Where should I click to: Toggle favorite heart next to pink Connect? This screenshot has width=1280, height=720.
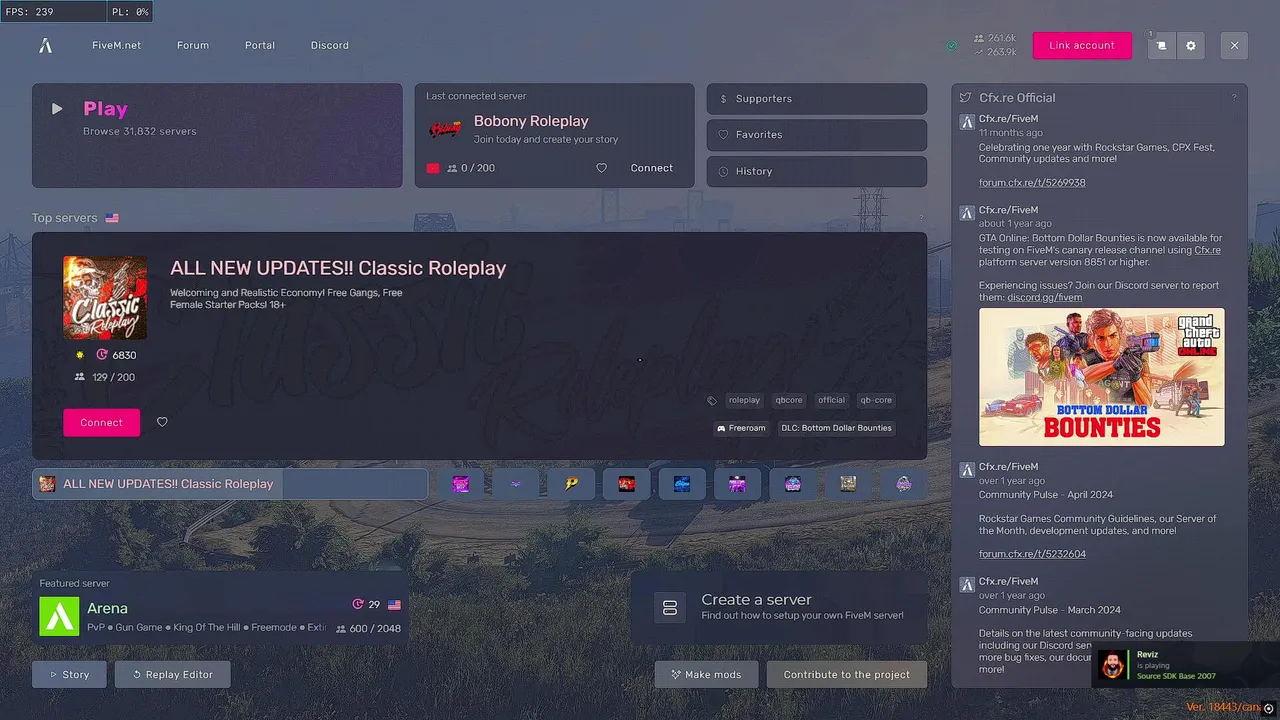click(x=162, y=422)
